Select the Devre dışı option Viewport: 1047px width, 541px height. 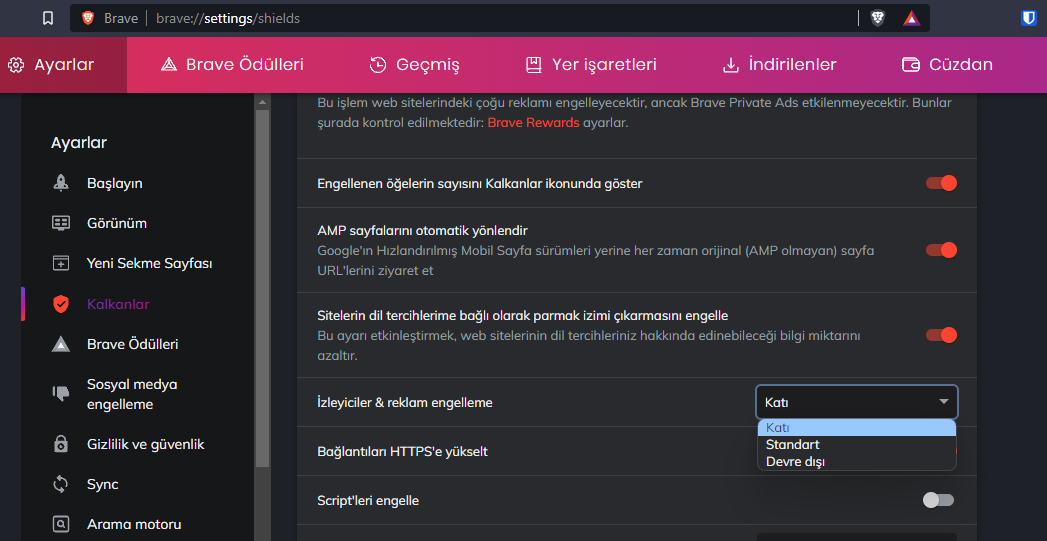point(857,462)
